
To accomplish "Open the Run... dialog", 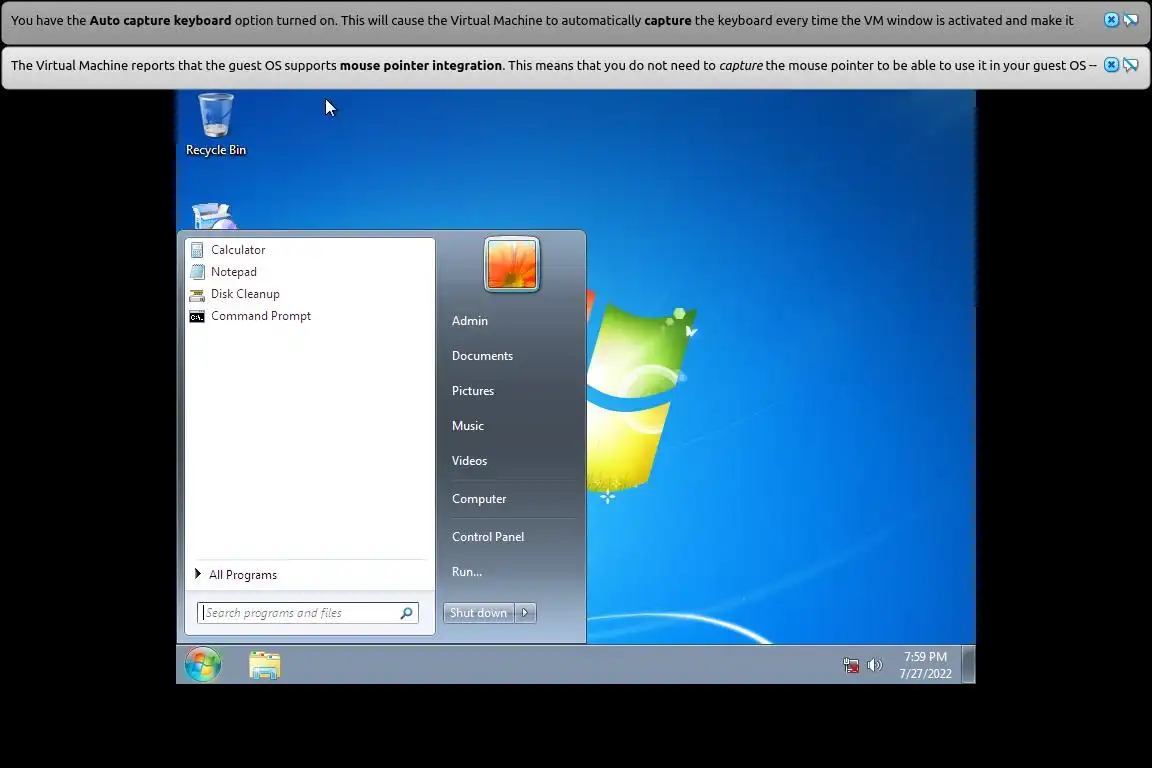I will [467, 572].
